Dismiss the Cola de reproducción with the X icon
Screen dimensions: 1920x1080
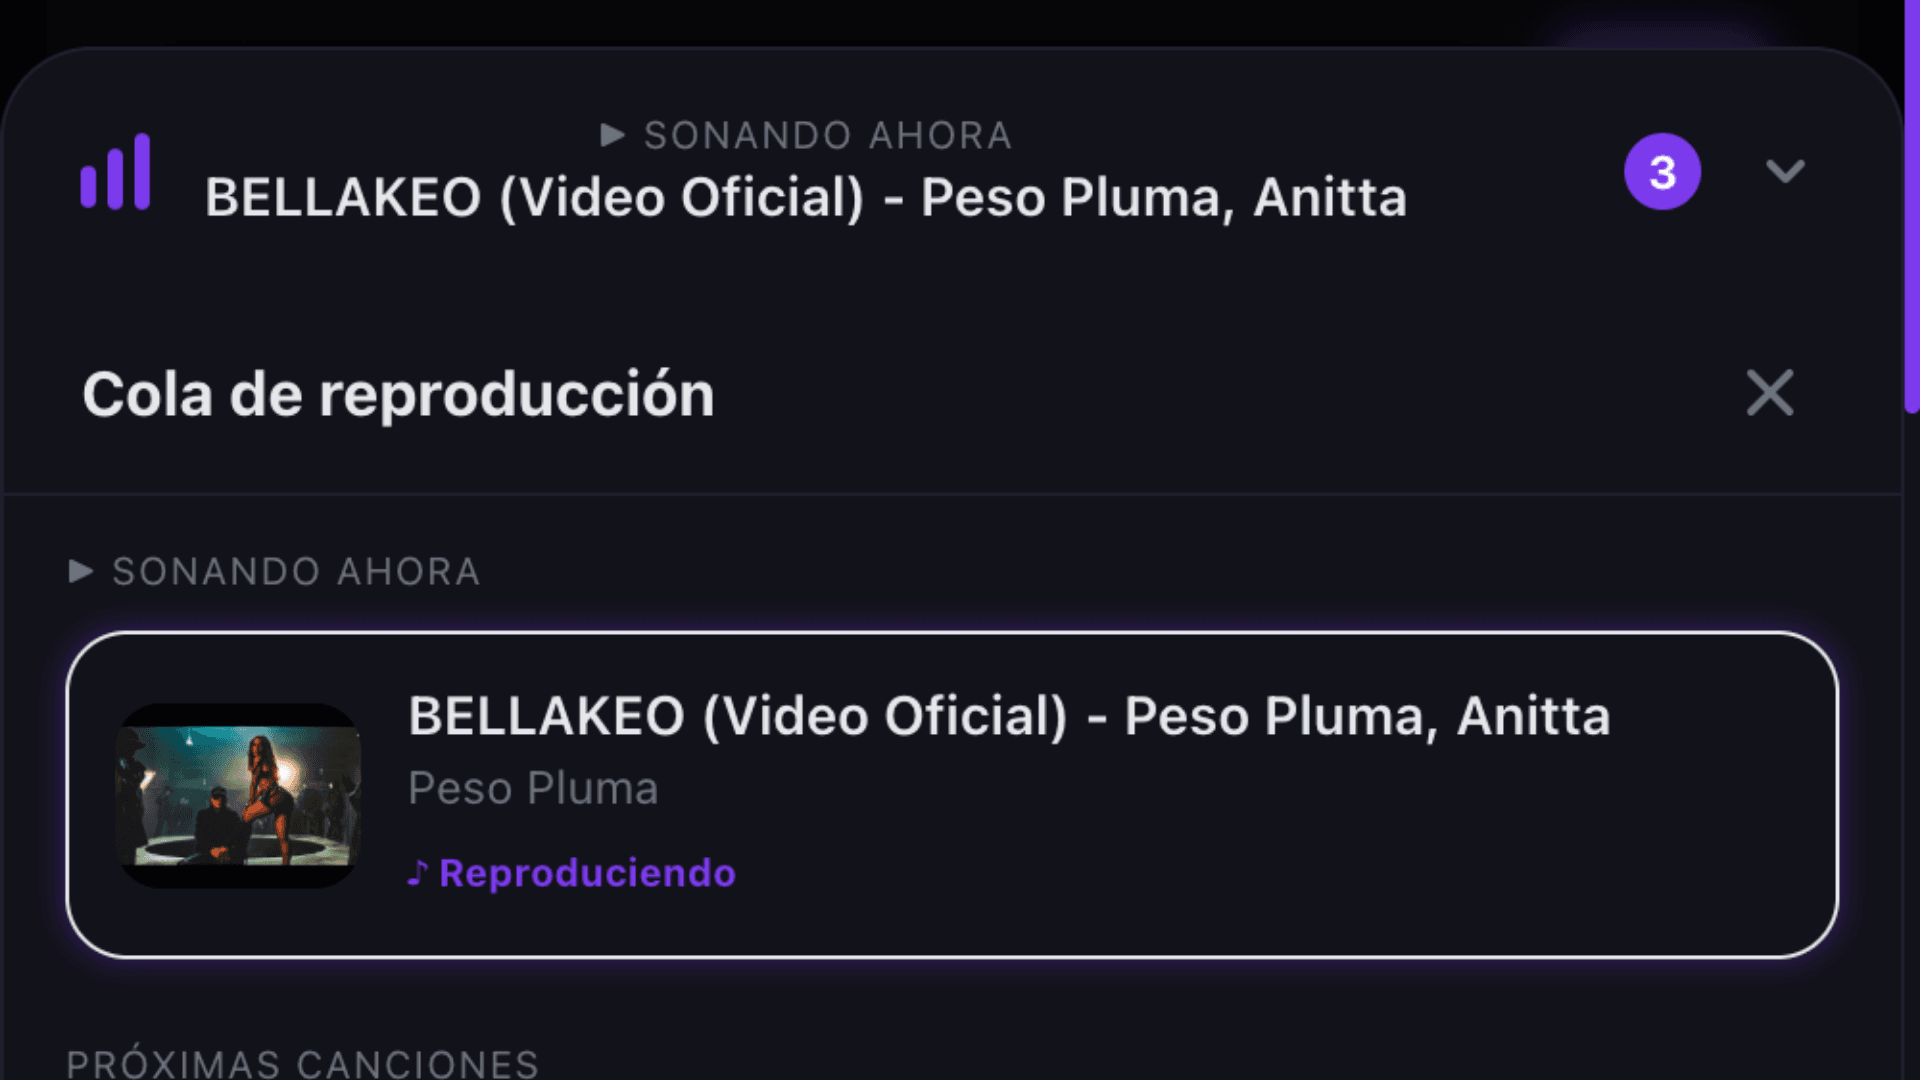click(1770, 393)
